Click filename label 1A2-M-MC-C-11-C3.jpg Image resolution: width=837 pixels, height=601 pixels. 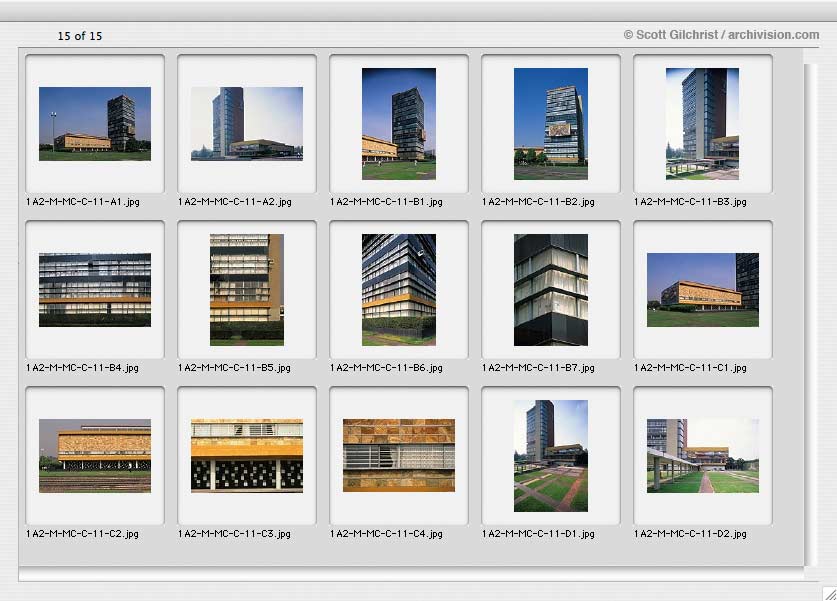234,534
